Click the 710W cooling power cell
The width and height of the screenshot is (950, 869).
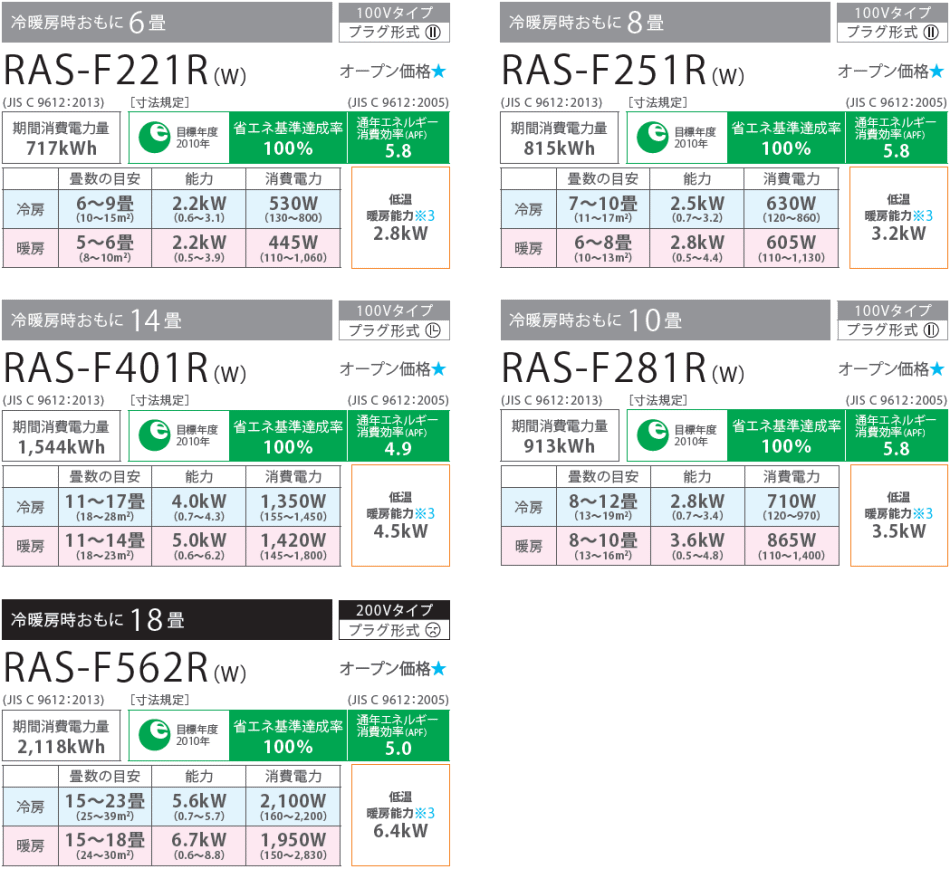tap(791, 507)
